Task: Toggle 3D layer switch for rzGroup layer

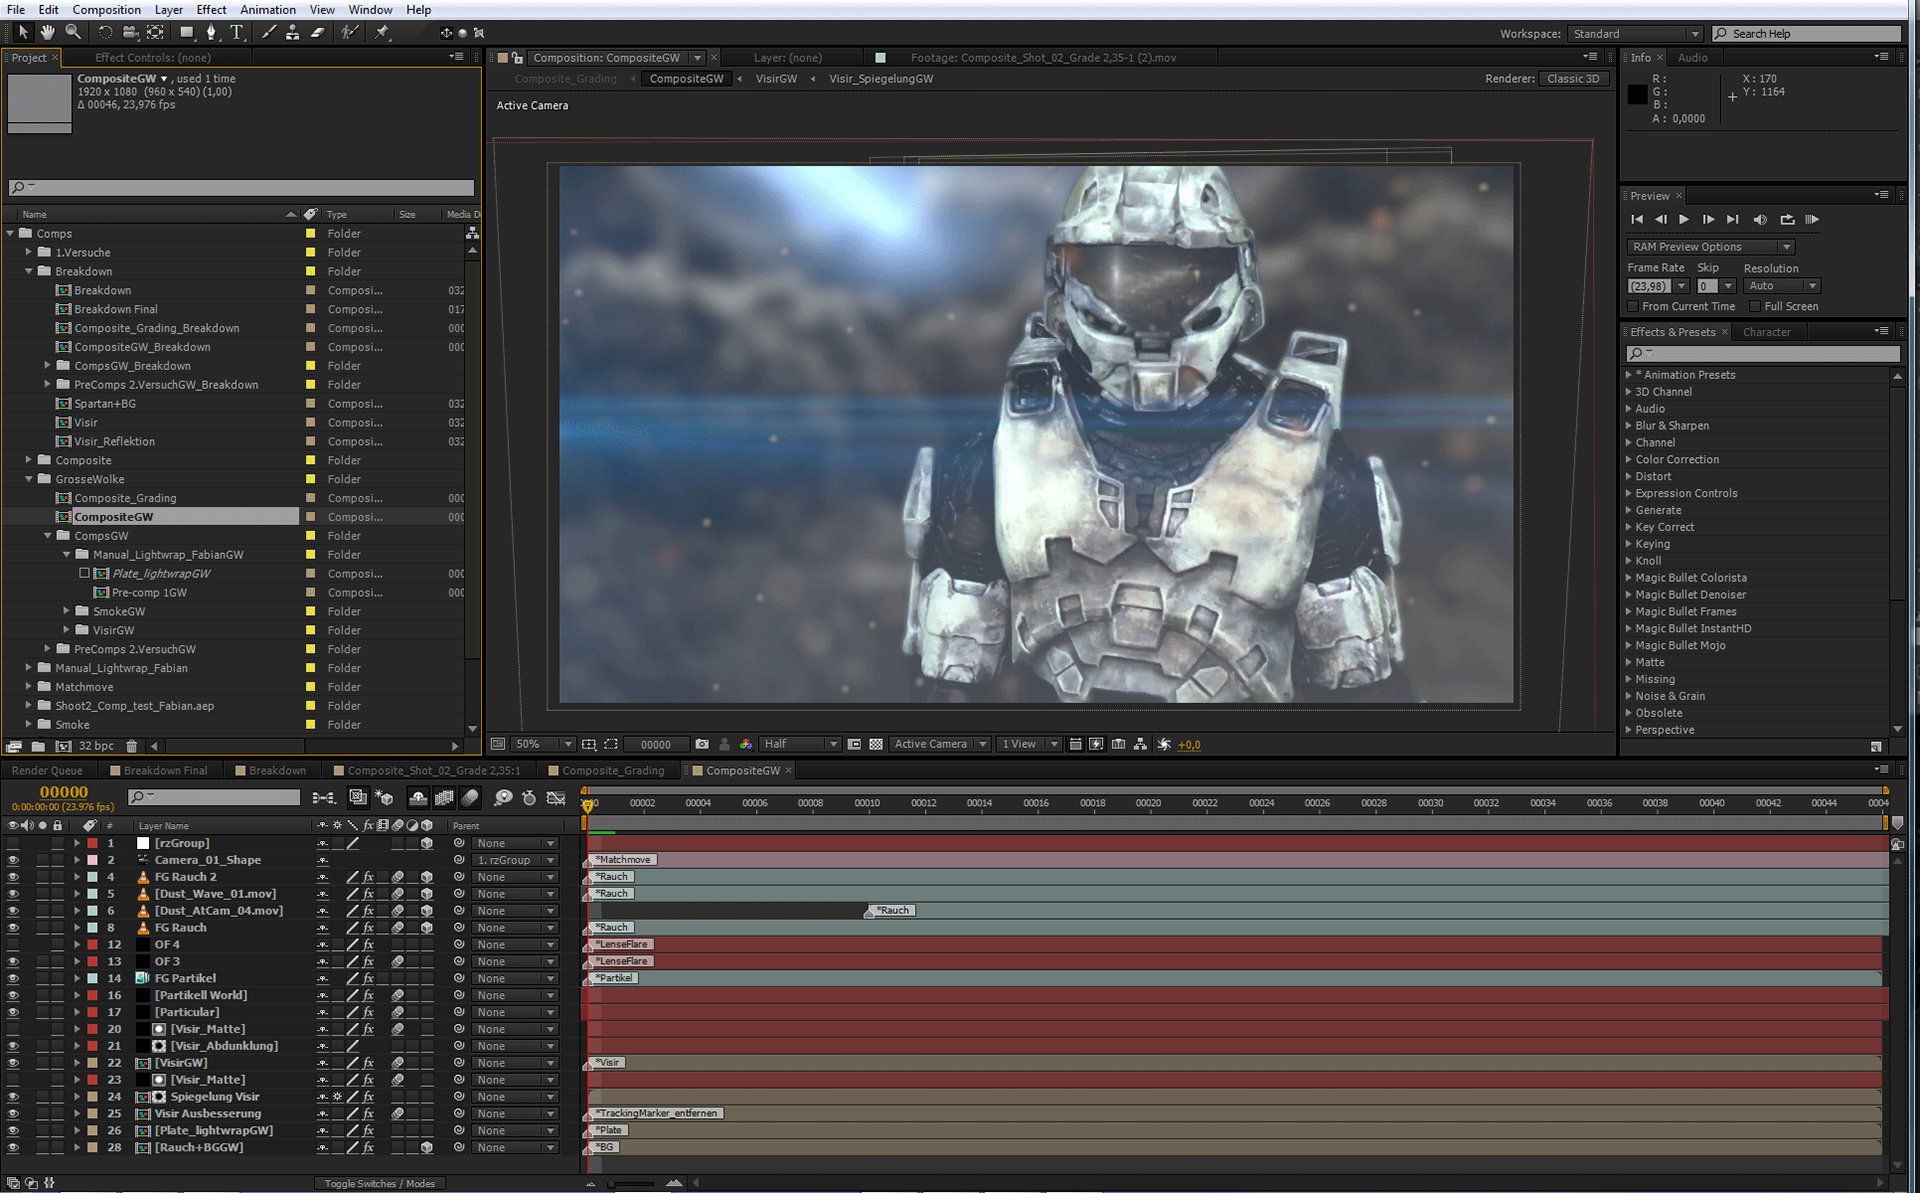Action: click(x=427, y=843)
